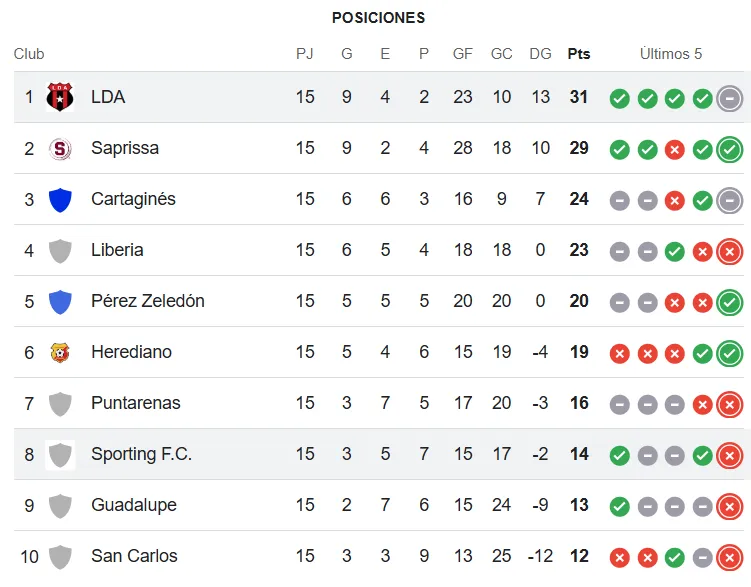751x587 pixels.
Task: Select the Guadalupe row points value
Action: pos(579,505)
